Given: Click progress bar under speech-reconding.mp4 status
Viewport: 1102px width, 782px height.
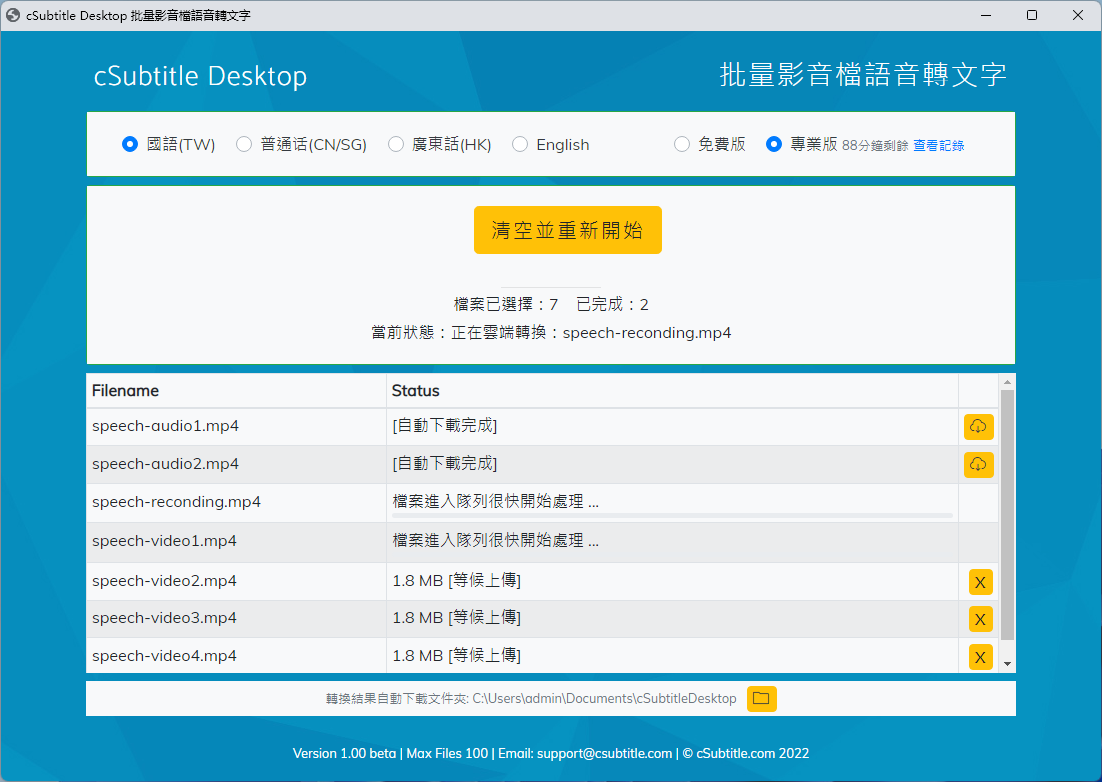Looking at the screenshot, I should (x=673, y=516).
